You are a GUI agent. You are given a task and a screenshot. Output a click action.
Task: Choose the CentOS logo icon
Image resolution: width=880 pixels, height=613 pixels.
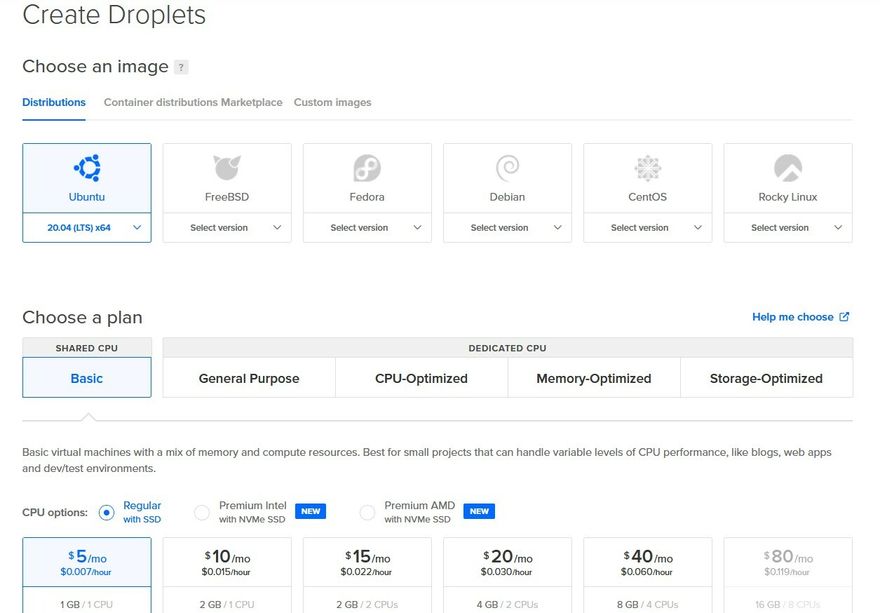coord(647,167)
